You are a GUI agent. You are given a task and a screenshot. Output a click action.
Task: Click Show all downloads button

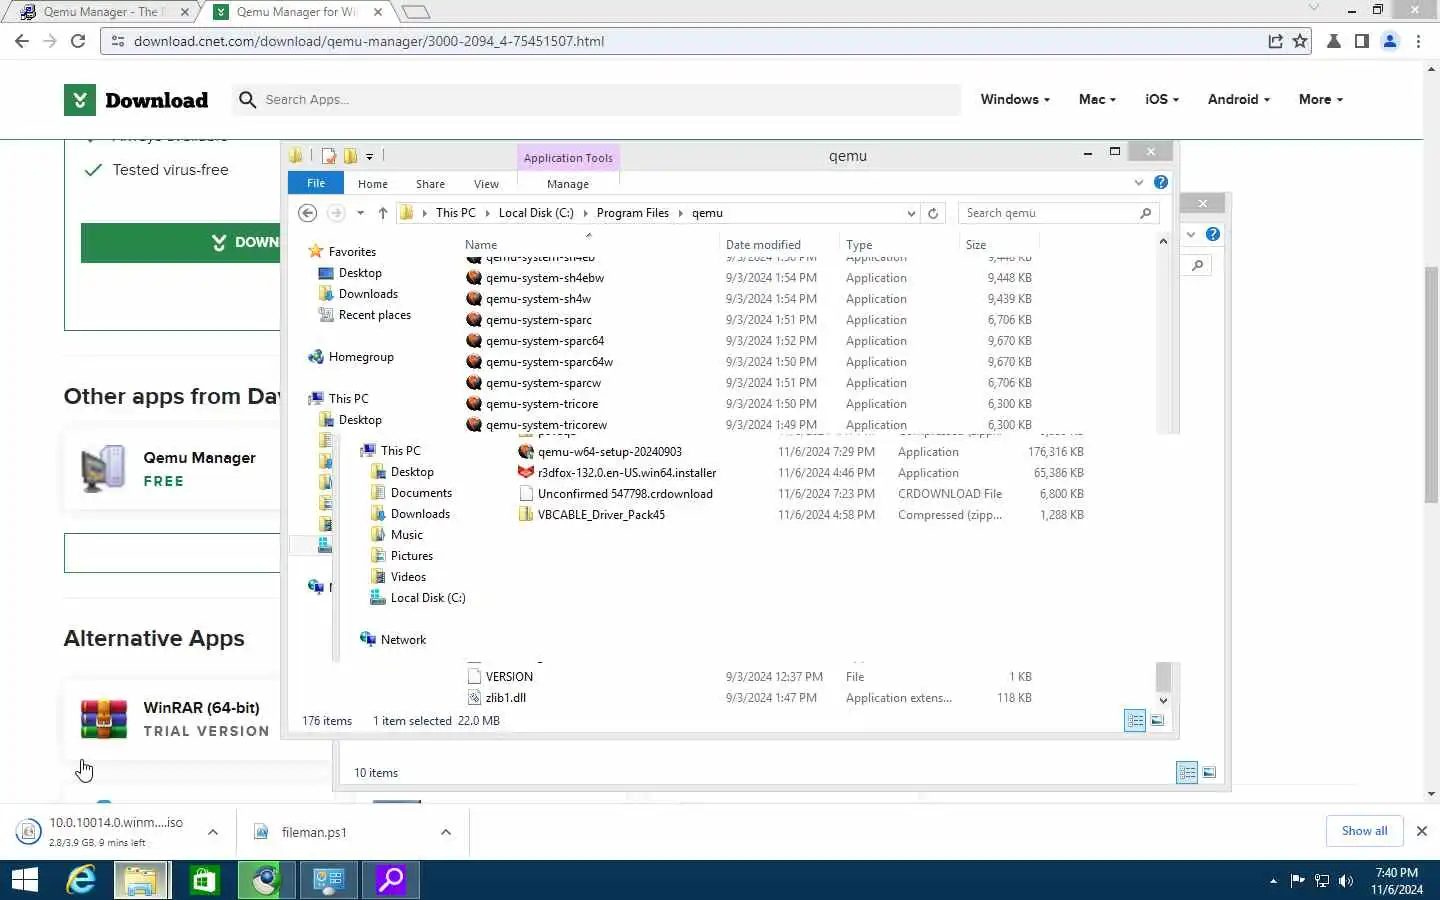[1364, 831]
